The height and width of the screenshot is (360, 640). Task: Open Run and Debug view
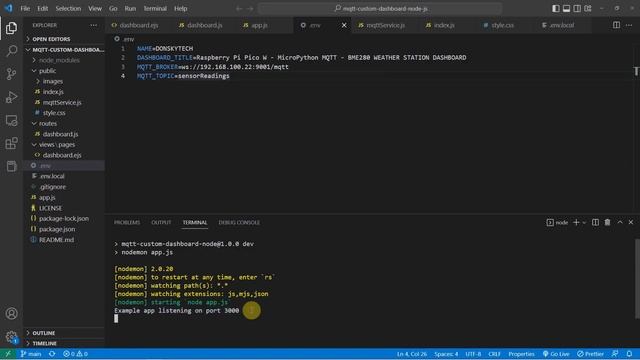[x=11, y=97]
